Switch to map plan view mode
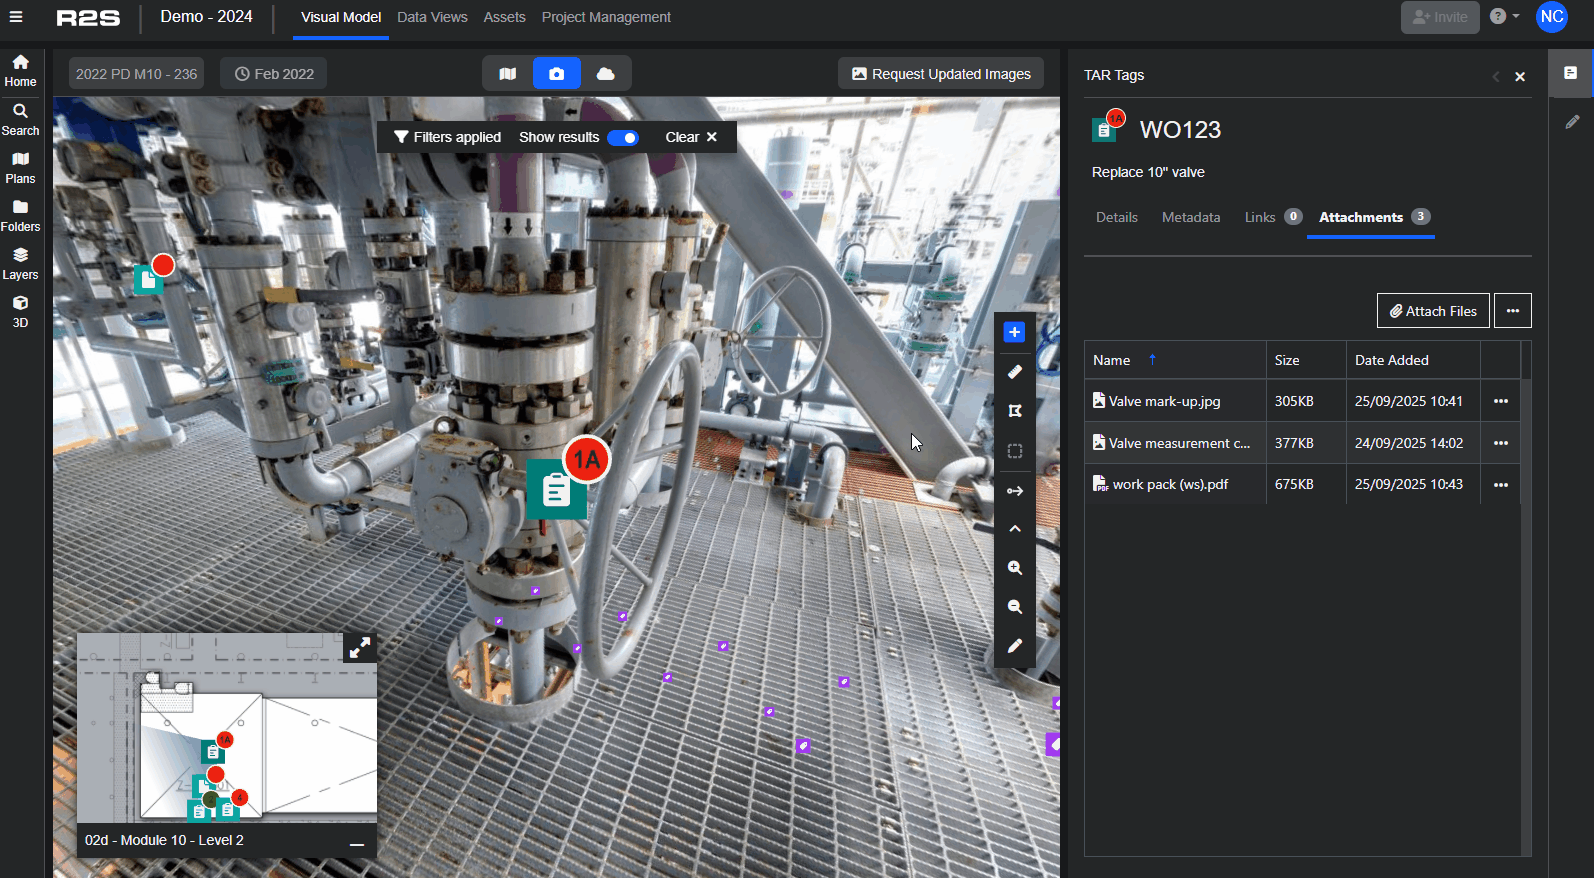The width and height of the screenshot is (1594, 878). tap(508, 74)
